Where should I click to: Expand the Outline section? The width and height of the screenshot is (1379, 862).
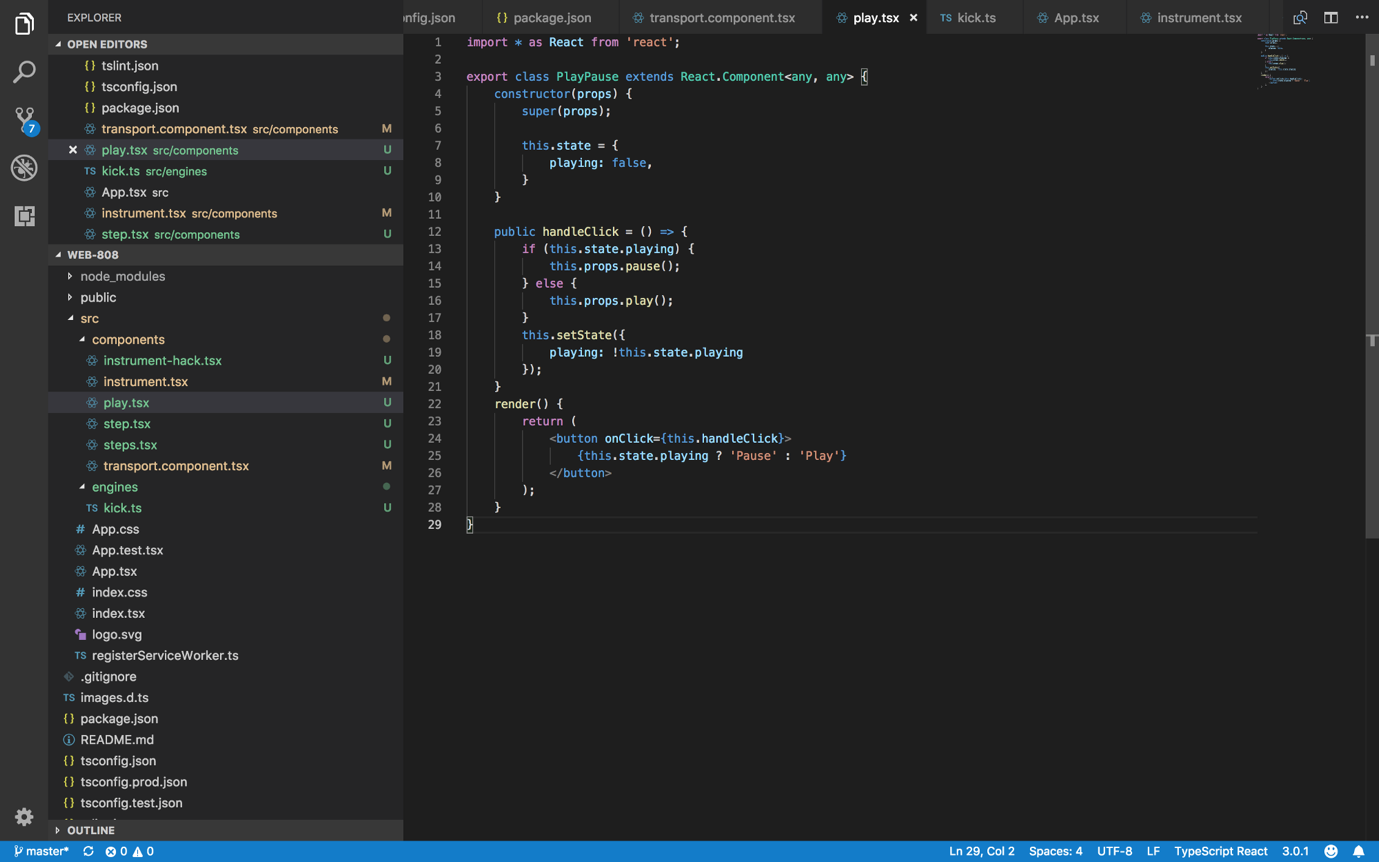click(90, 830)
